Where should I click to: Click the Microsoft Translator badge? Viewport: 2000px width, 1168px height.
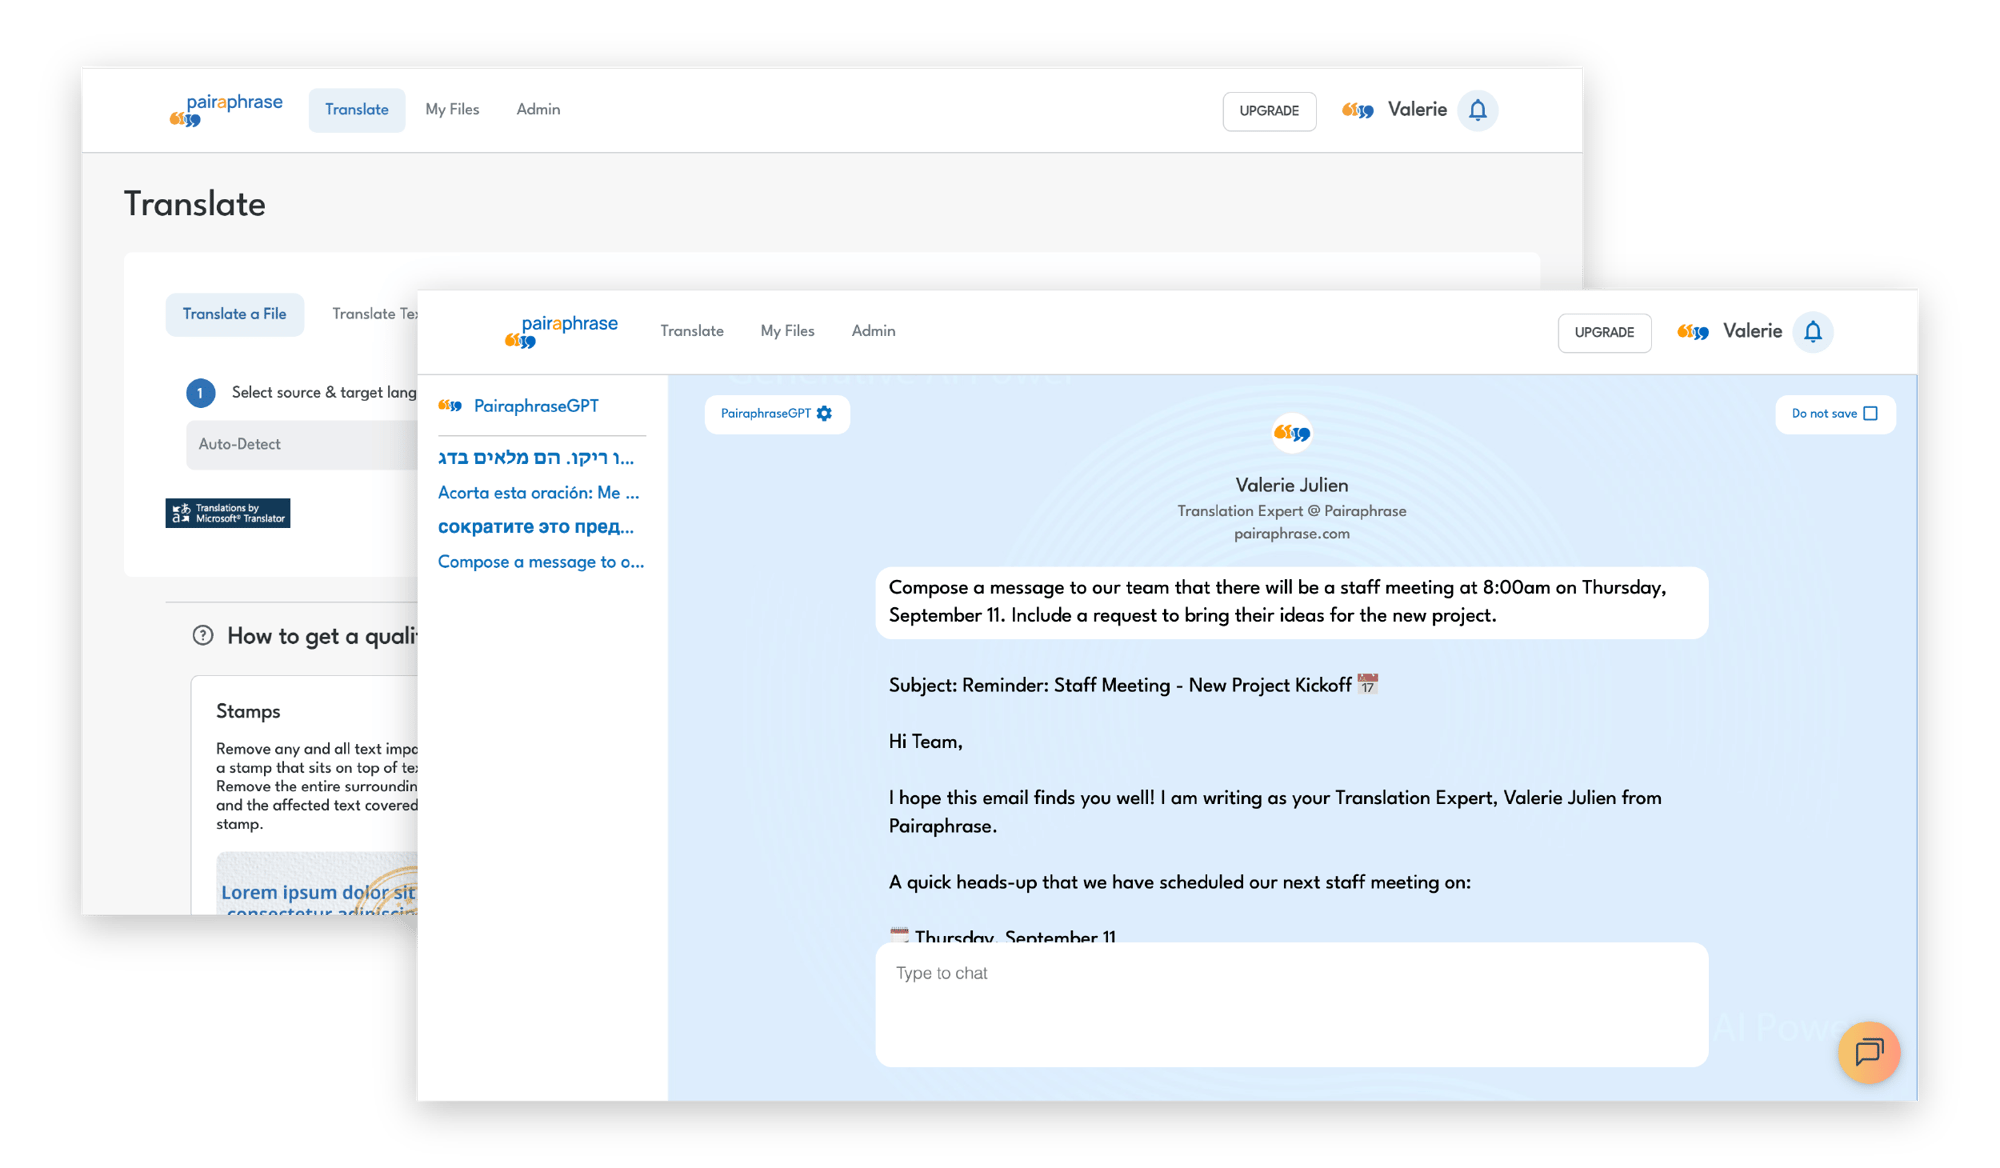(228, 513)
